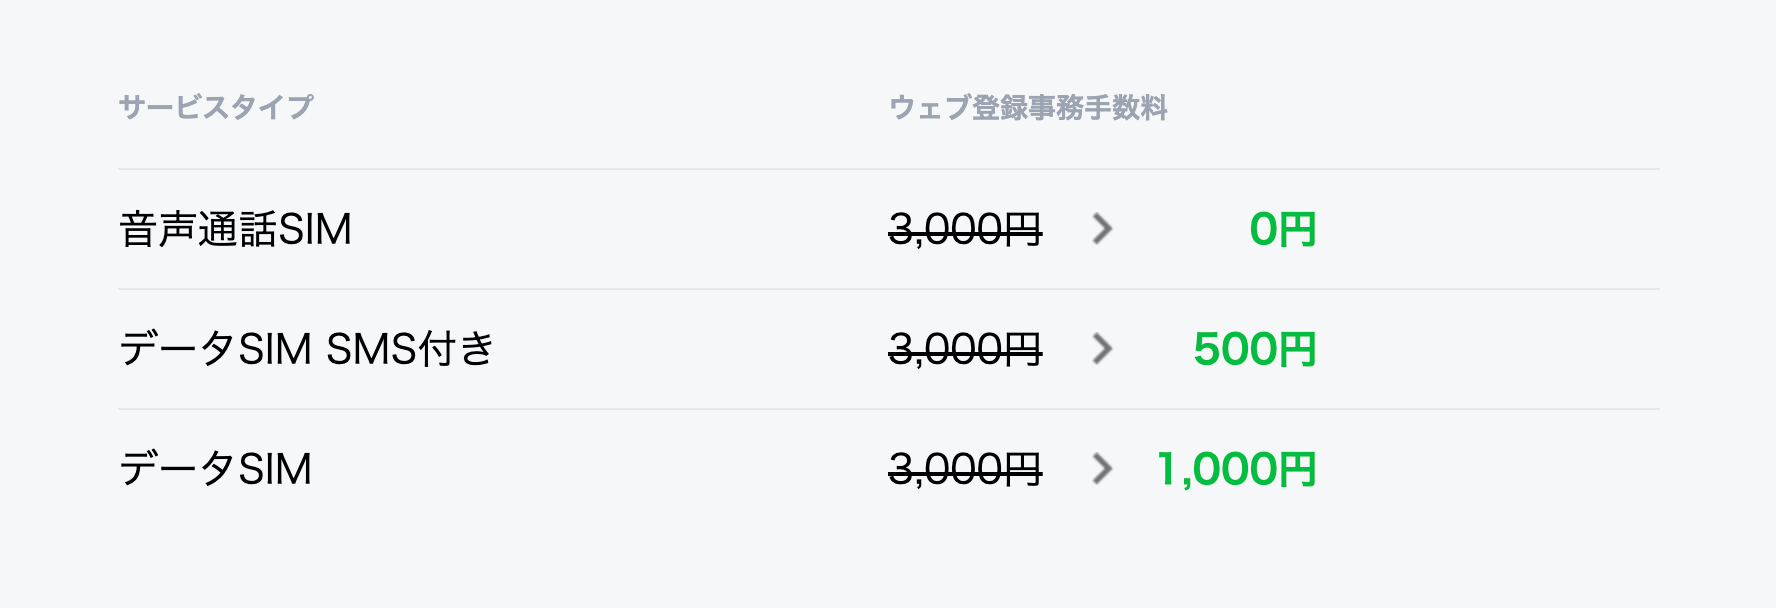This screenshot has width=1776, height=614.
Task: Select the データSIM service type label
Action: click(x=216, y=468)
